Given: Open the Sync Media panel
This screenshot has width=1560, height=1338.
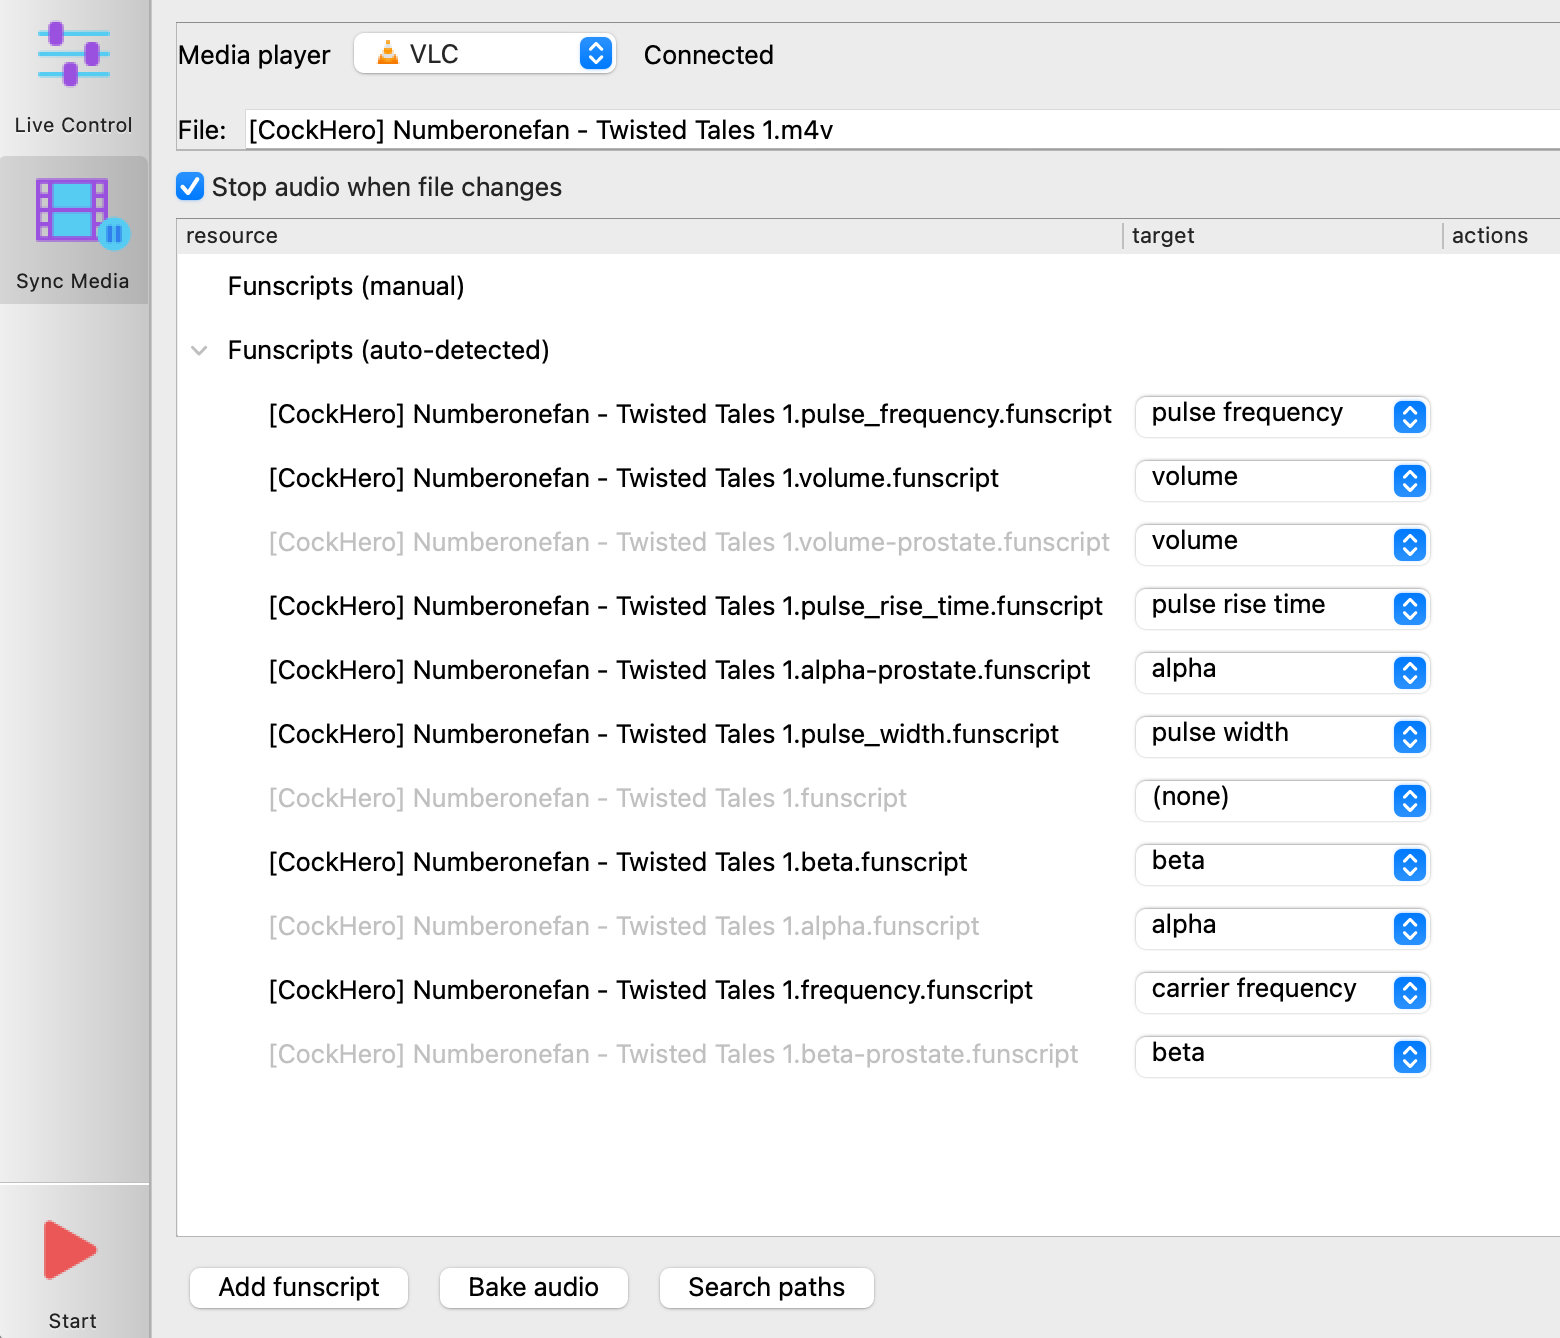Looking at the screenshot, I should tap(73, 232).
